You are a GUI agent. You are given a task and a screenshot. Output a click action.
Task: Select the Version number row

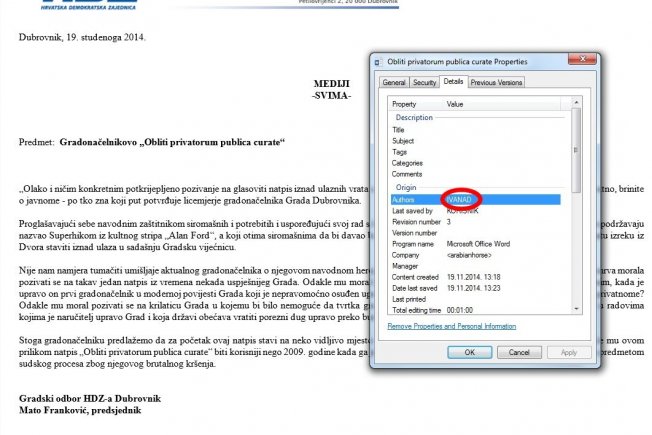coord(475,233)
